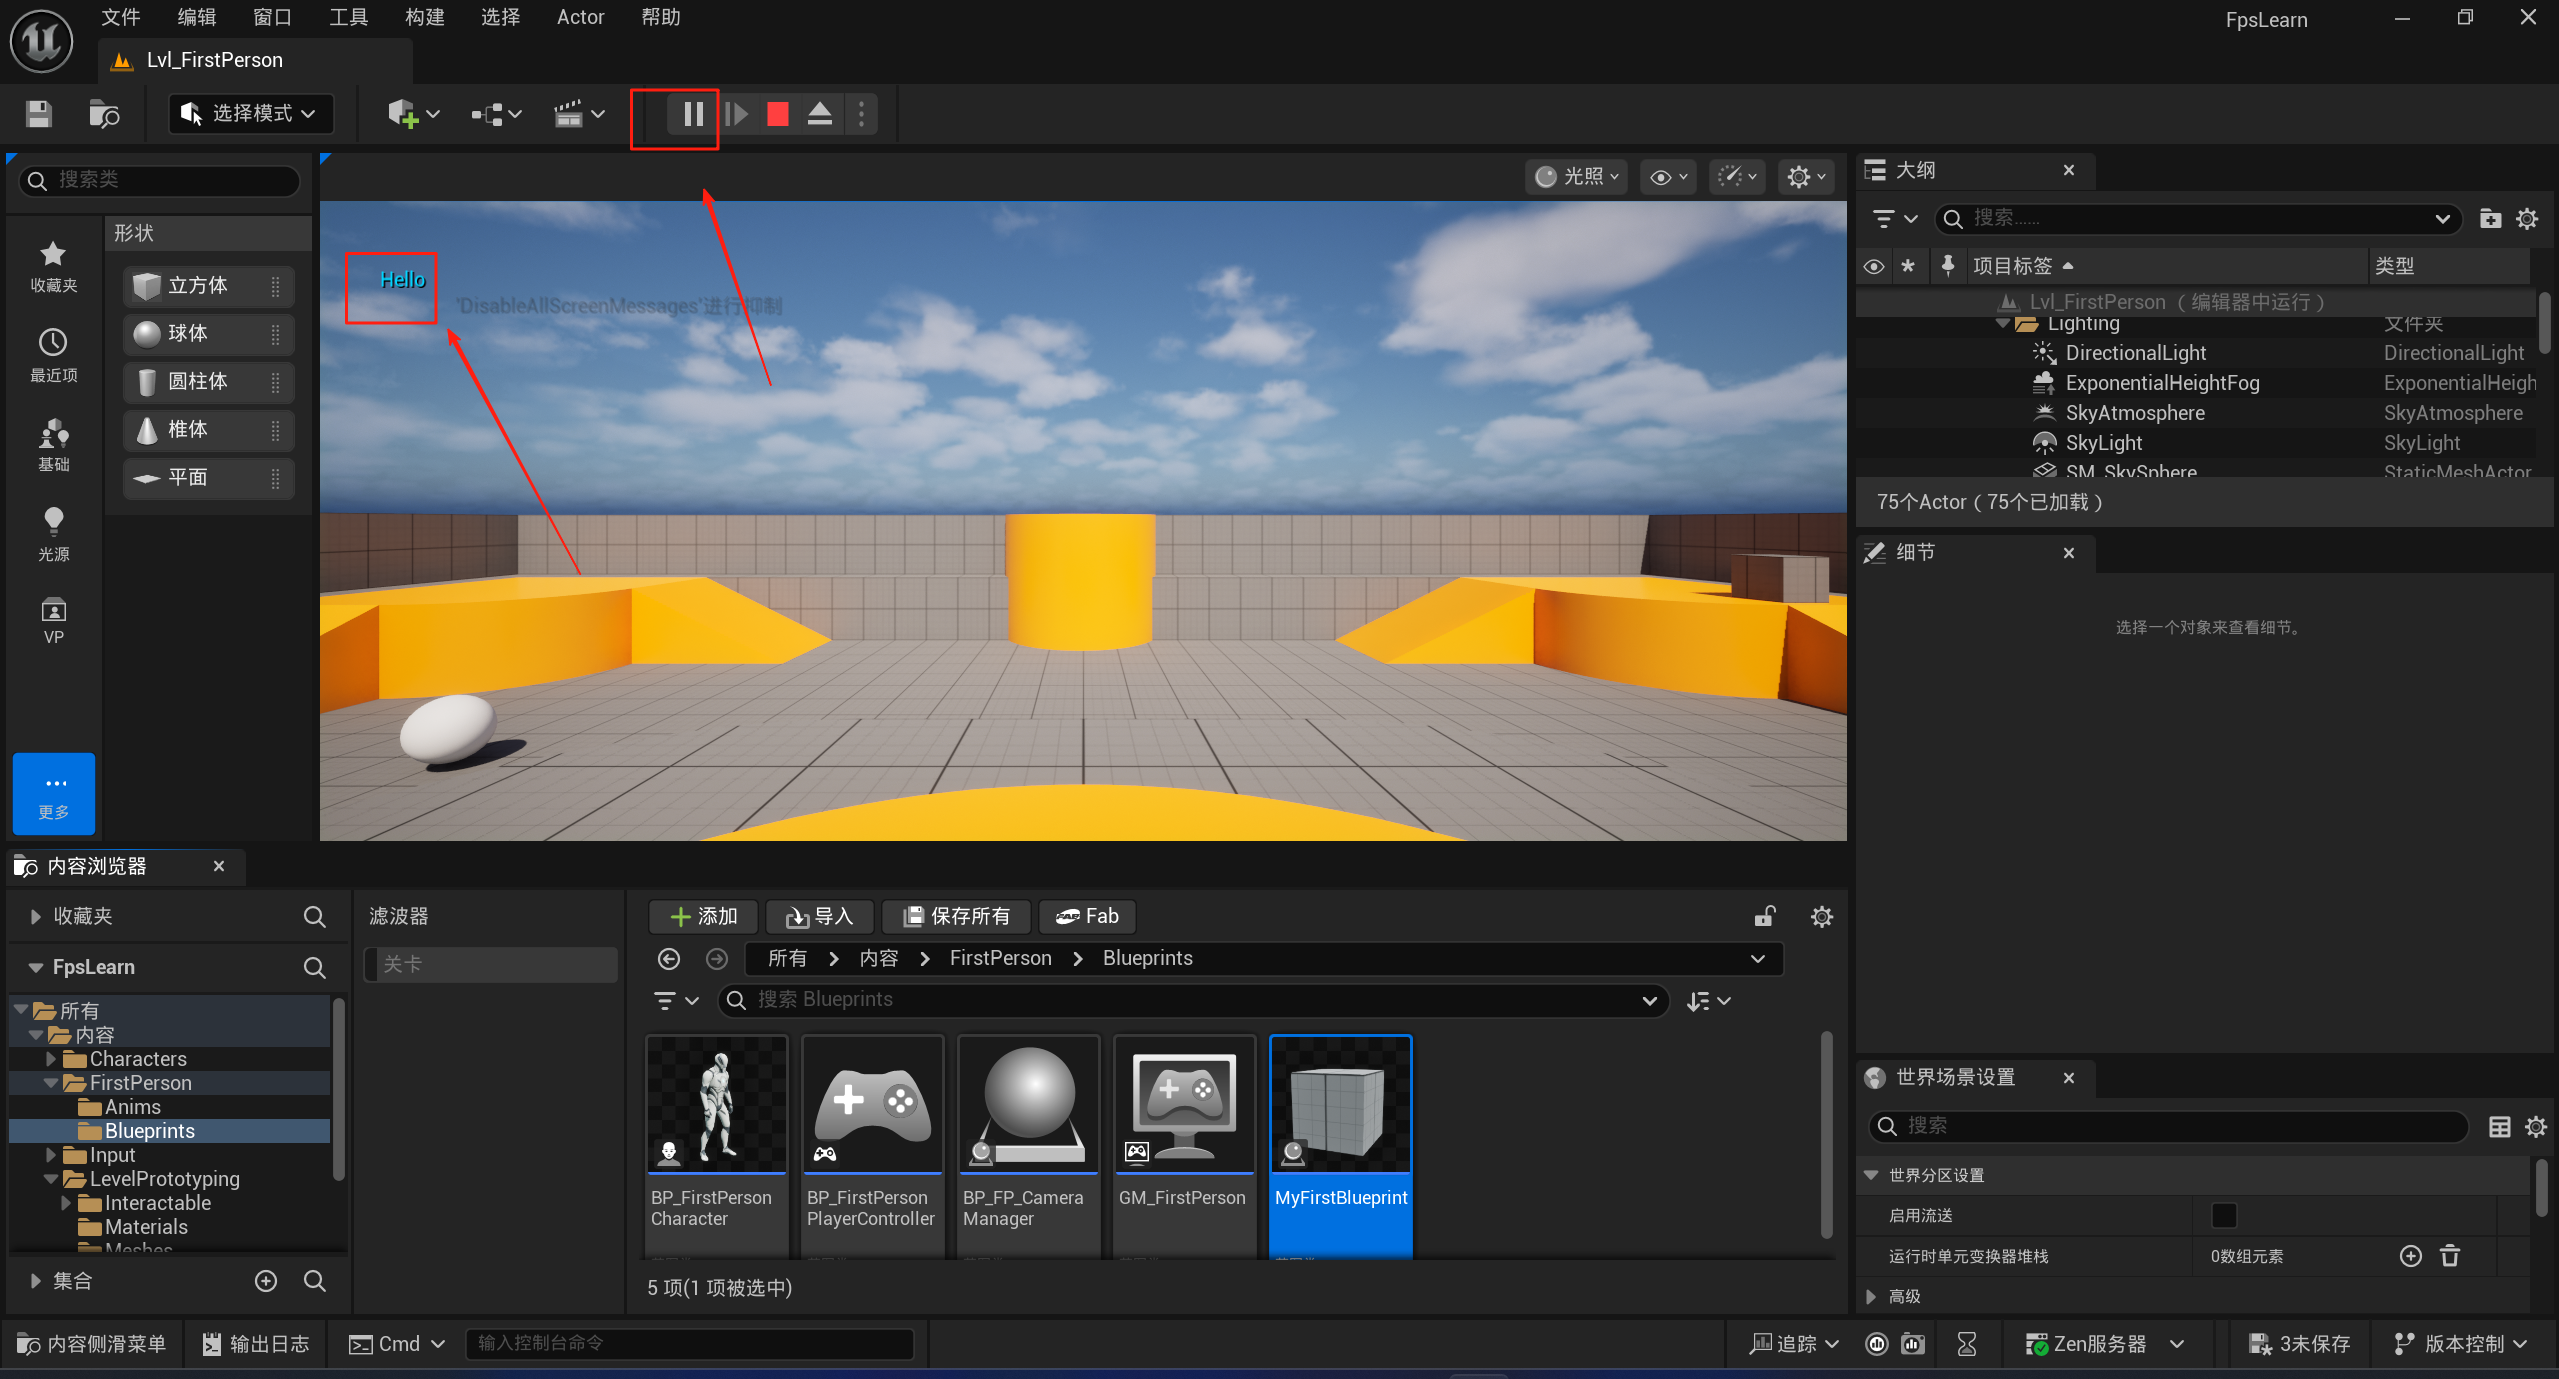Select the 基础 basic category

click(x=53, y=445)
